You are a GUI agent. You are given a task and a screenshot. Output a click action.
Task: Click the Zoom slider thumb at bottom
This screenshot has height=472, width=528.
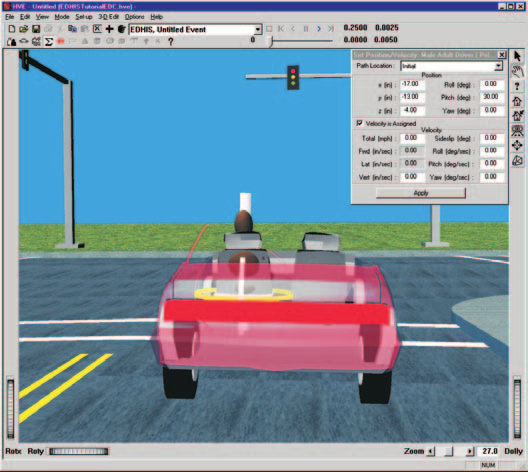point(449,451)
